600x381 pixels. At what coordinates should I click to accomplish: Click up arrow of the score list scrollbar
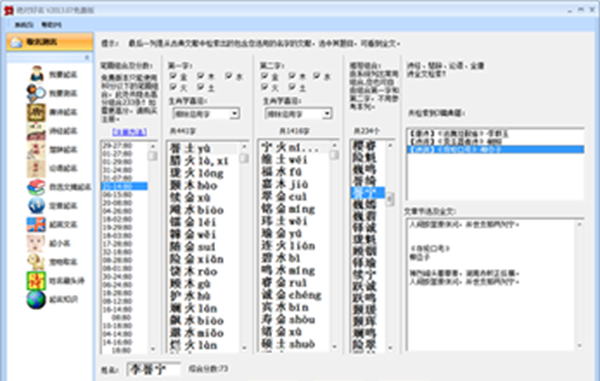pos(153,146)
